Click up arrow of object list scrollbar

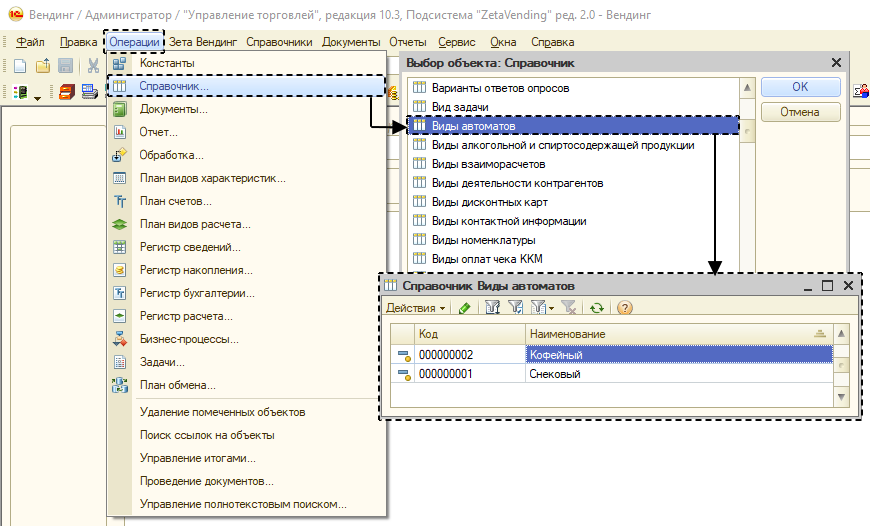(747, 88)
